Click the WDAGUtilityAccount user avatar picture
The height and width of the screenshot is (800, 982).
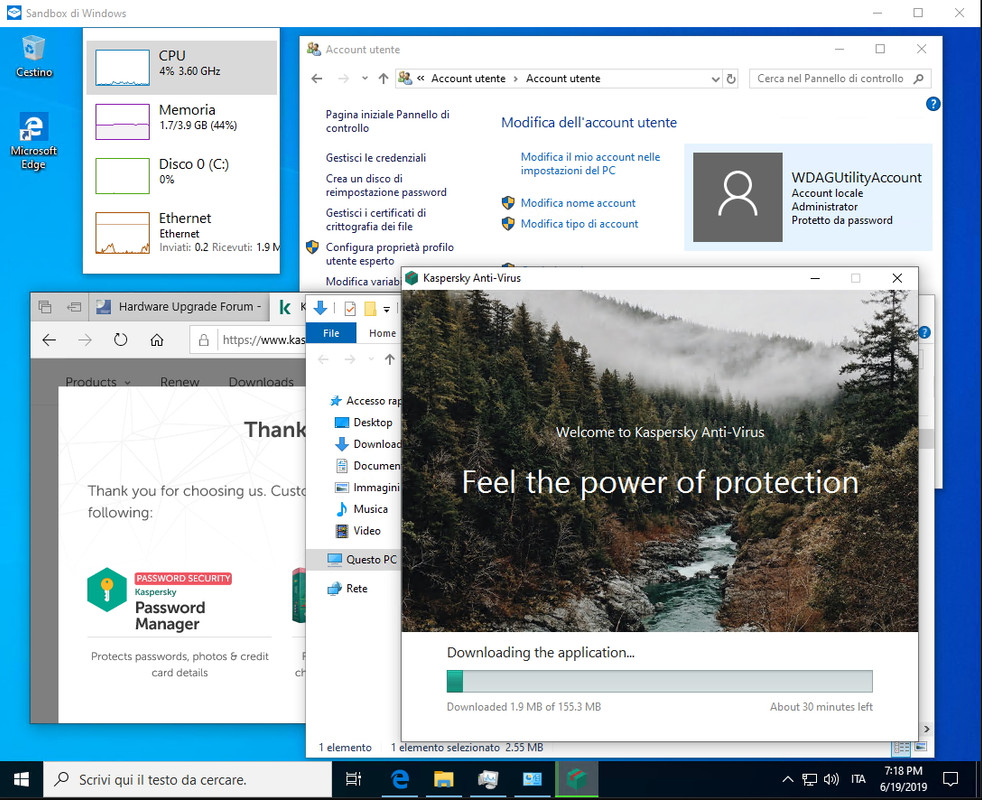pyautogui.click(x=738, y=197)
